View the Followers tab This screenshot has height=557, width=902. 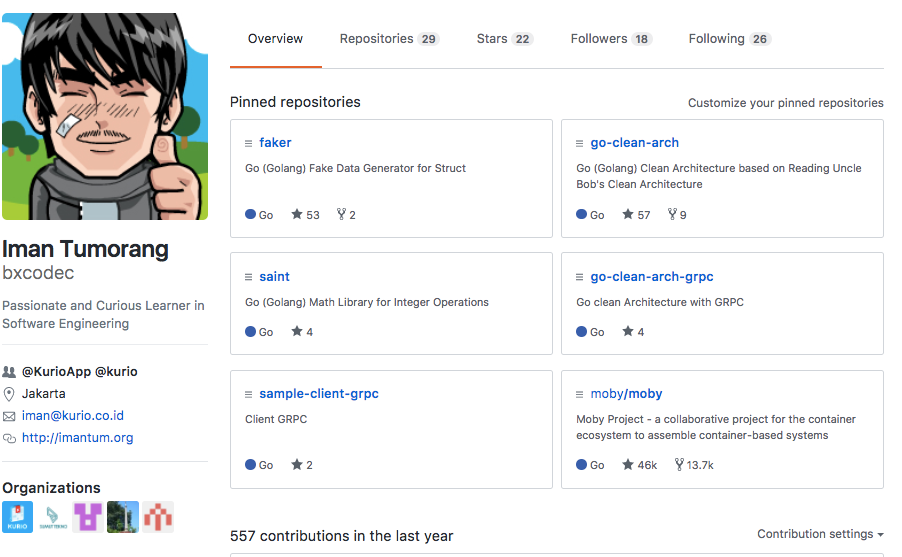610,39
